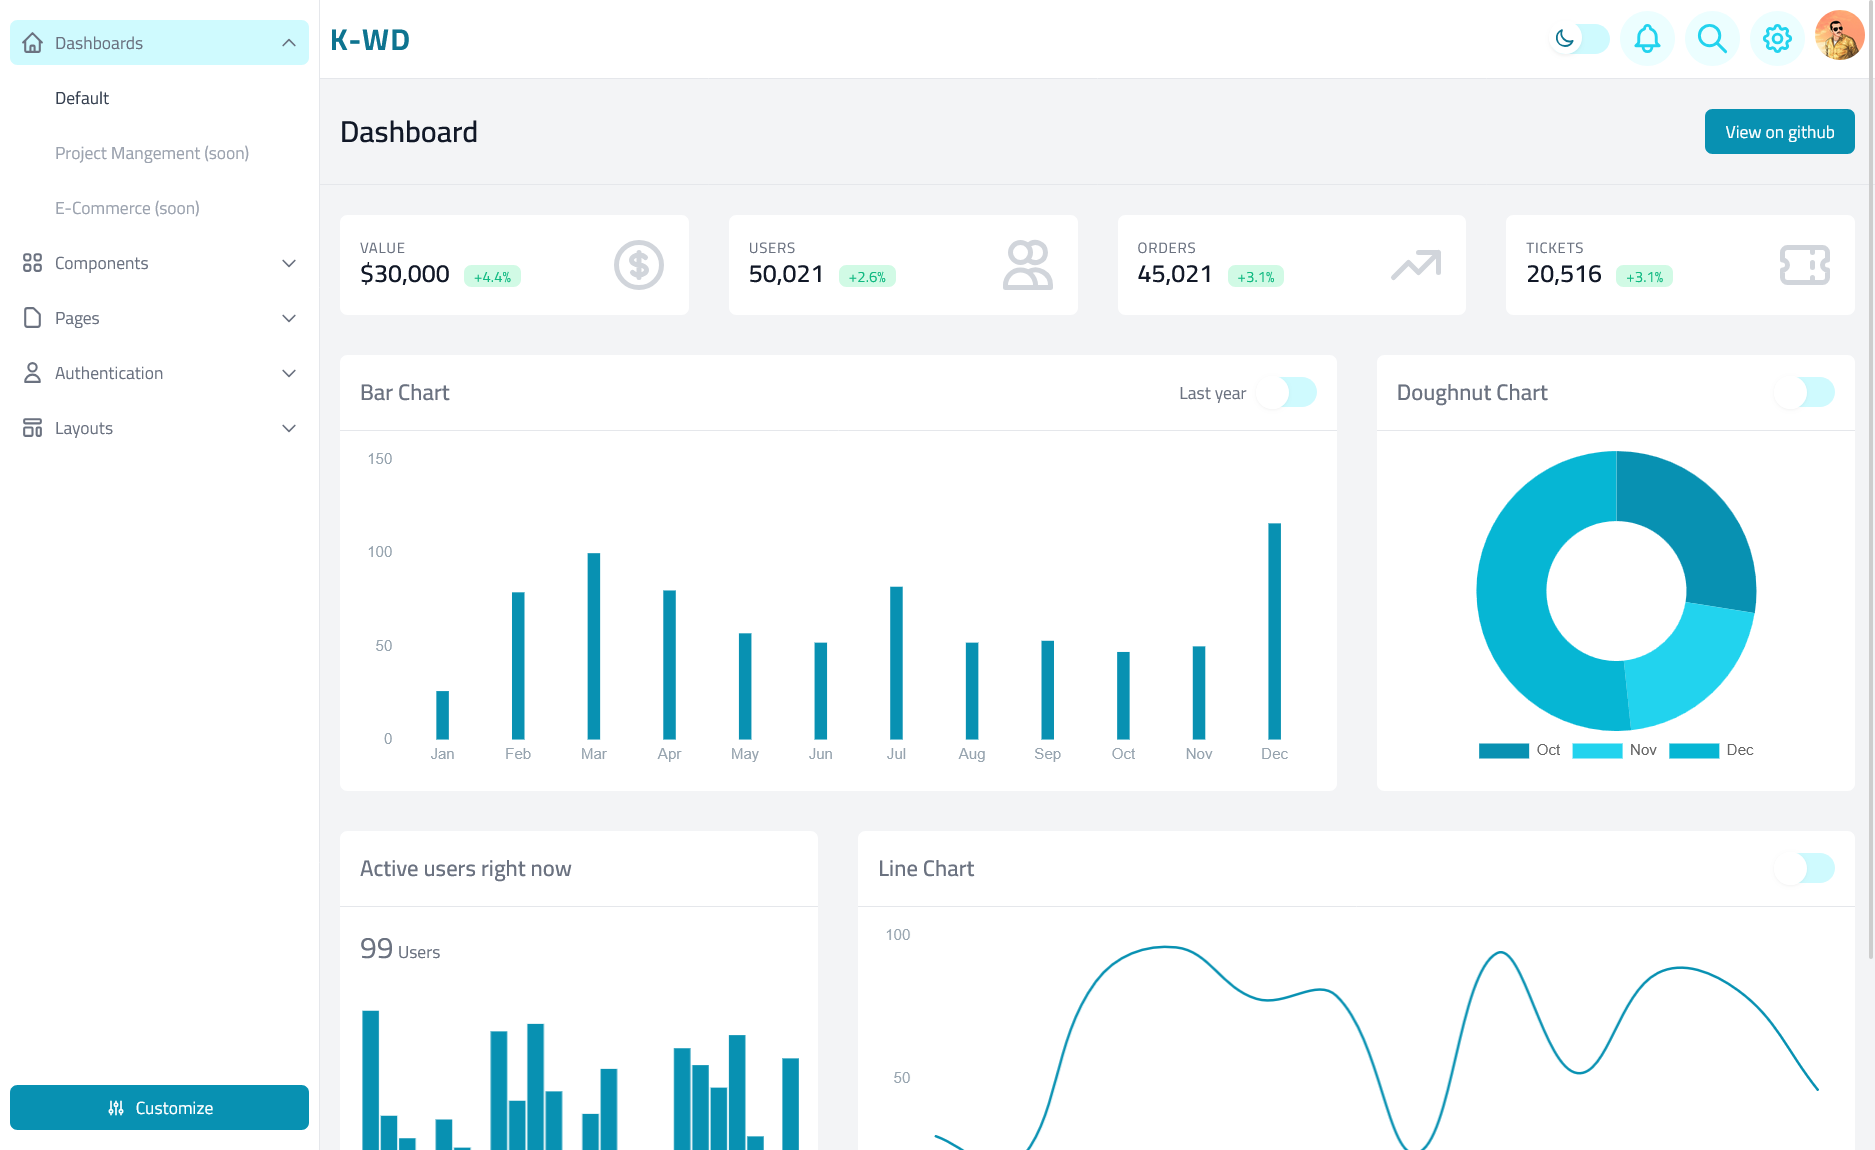This screenshot has width=1875, height=1150.
Task: Click the notifications bell icon
Action: pyautogui.click(x=1647, y=39)
